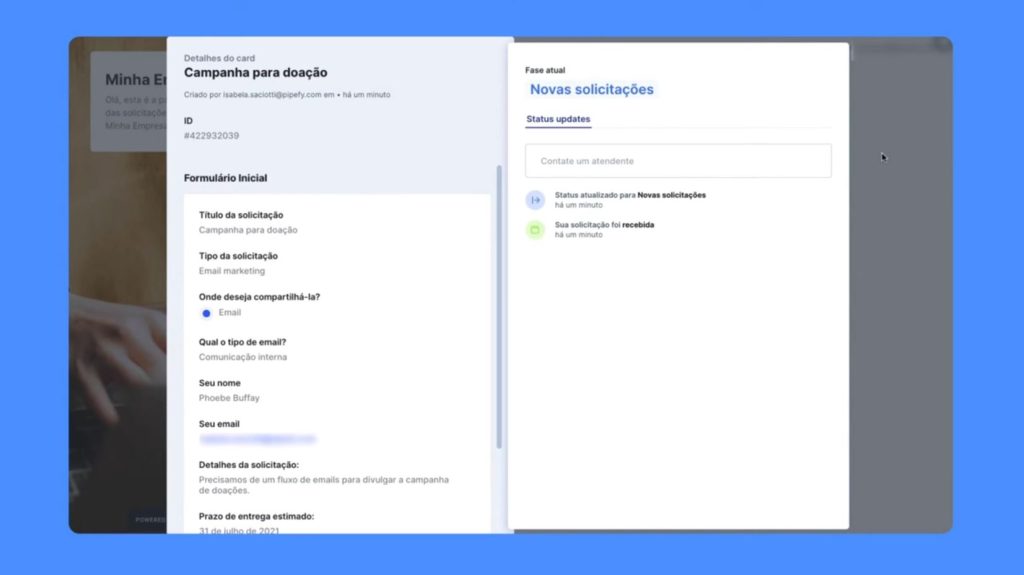Click the card ID #422932039
Screen dimensions: 1024x575
click(211, 136)
